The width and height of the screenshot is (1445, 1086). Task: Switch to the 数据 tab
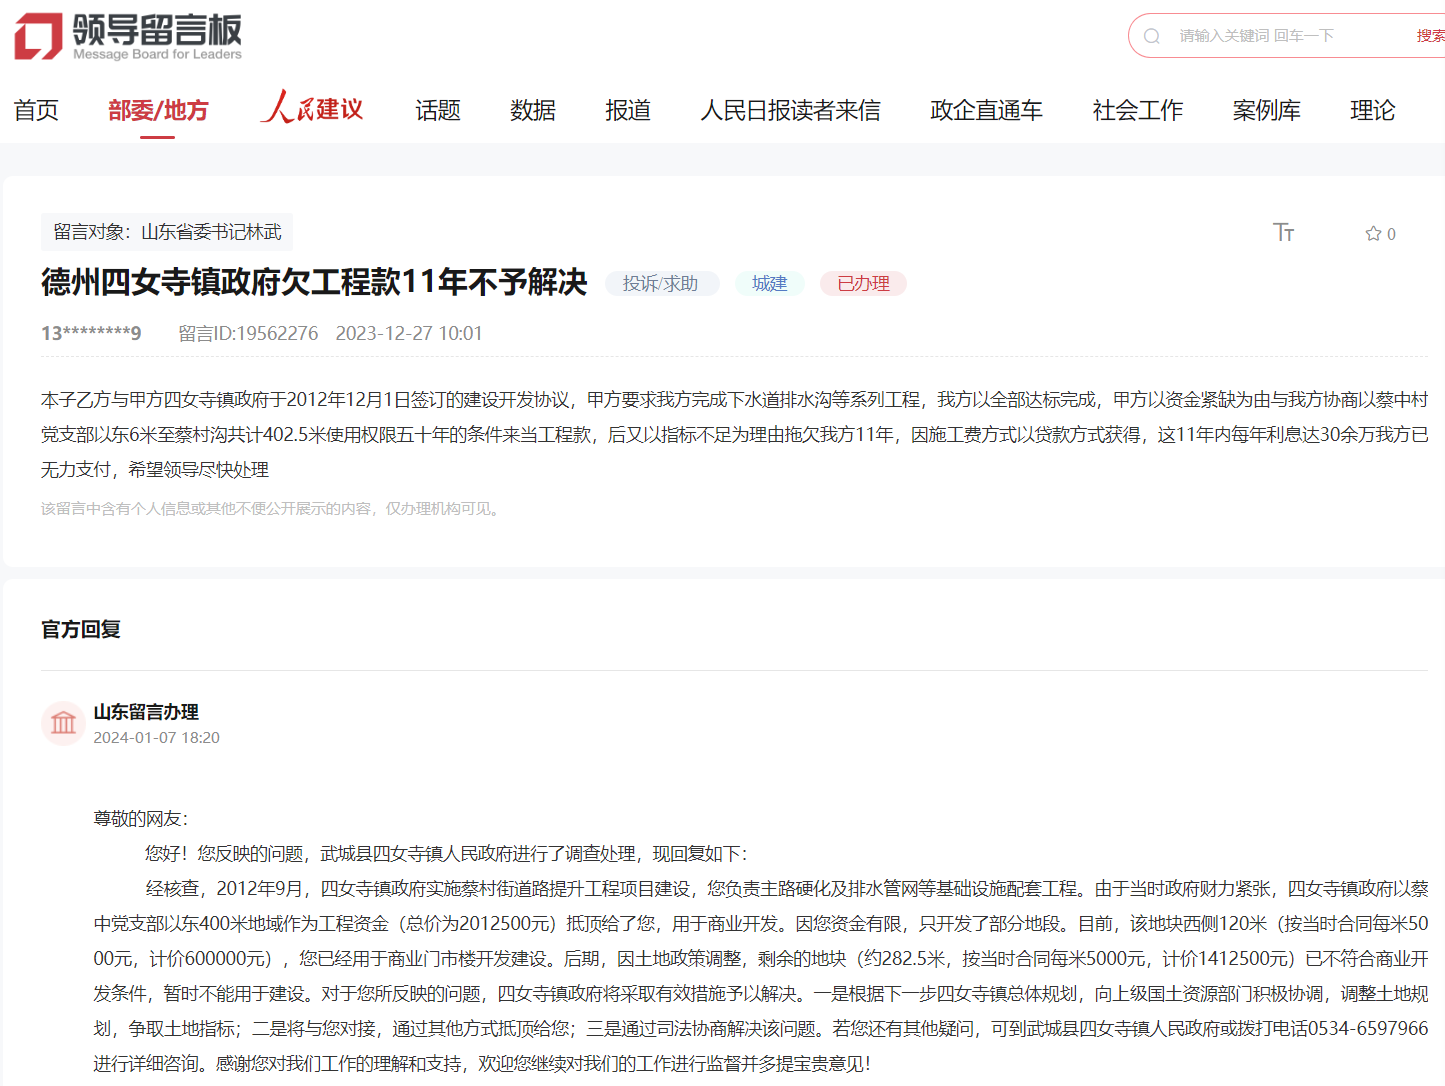coord(533,110)
